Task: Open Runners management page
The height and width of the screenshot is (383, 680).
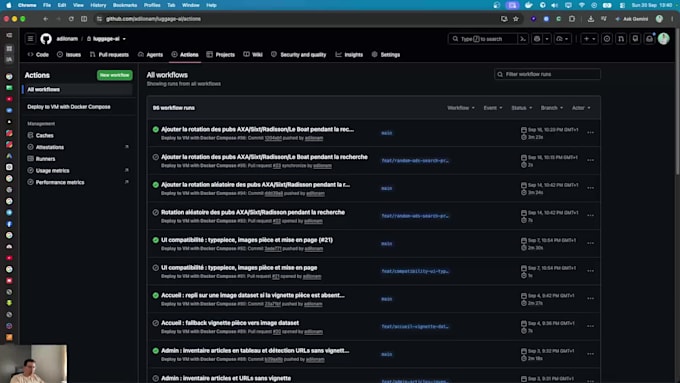Action: (x=45, y=159)
